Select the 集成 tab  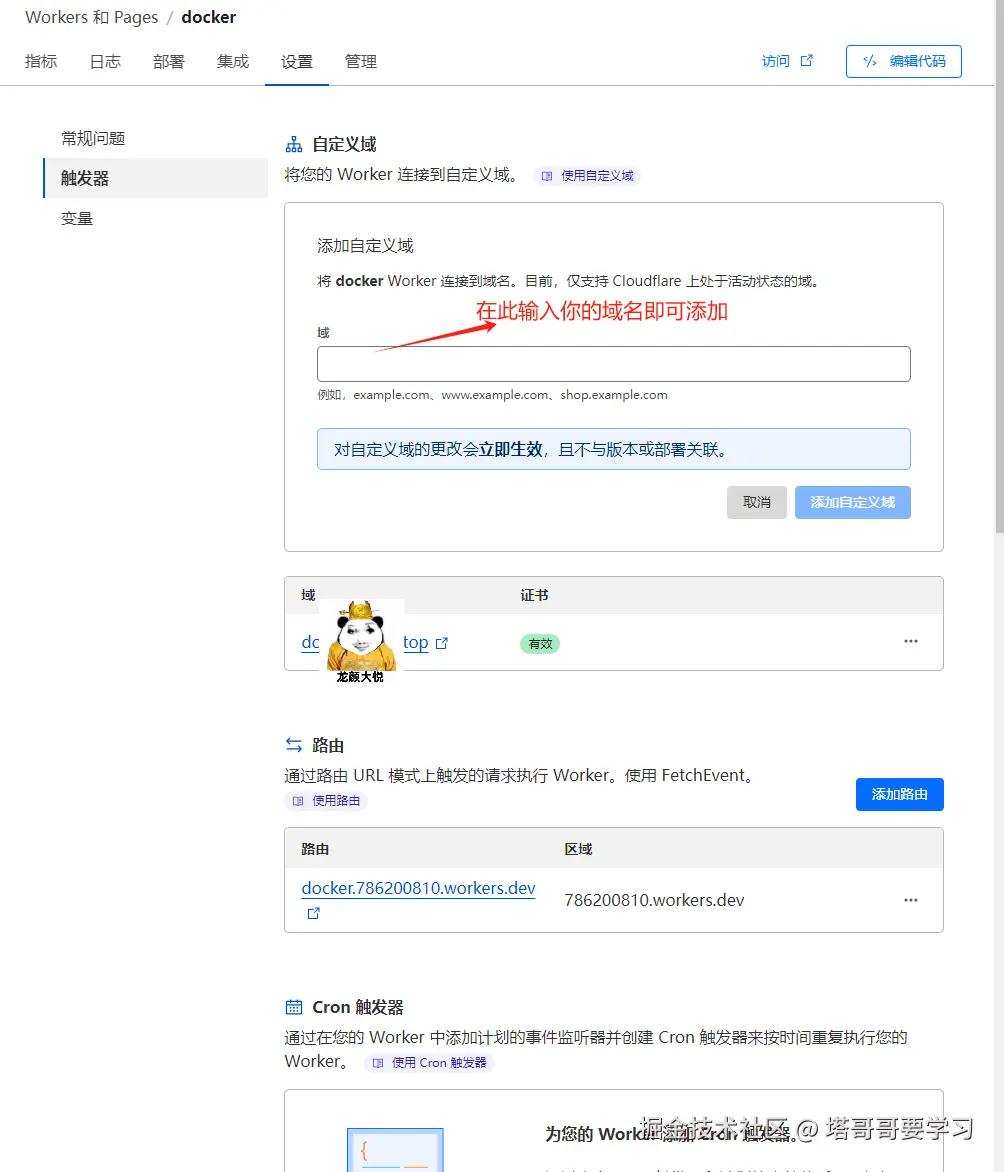(x=233, y=61)
